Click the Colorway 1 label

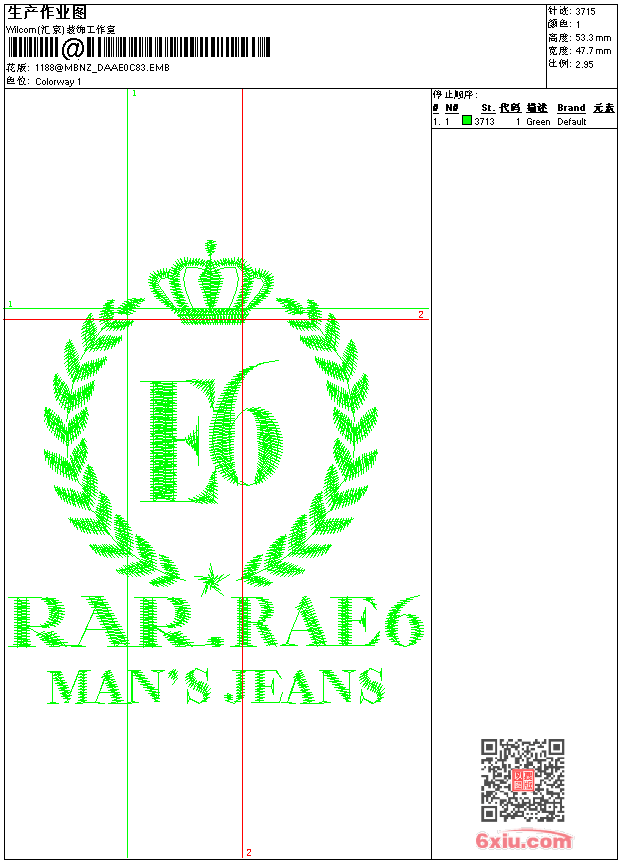[58, 82]
